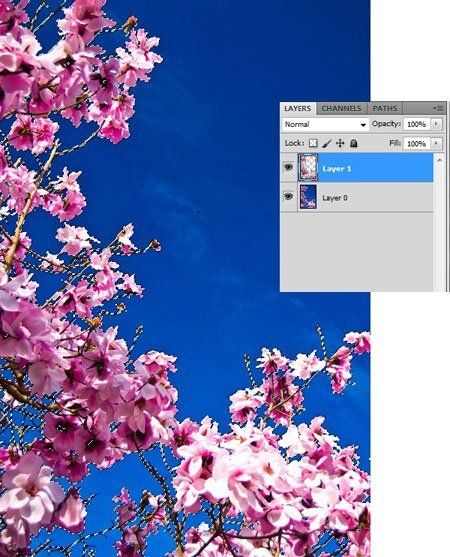The image size is (450, 557).
Task: Select the Layer 0 thumbnail
Action: click(x=308, y=197)
